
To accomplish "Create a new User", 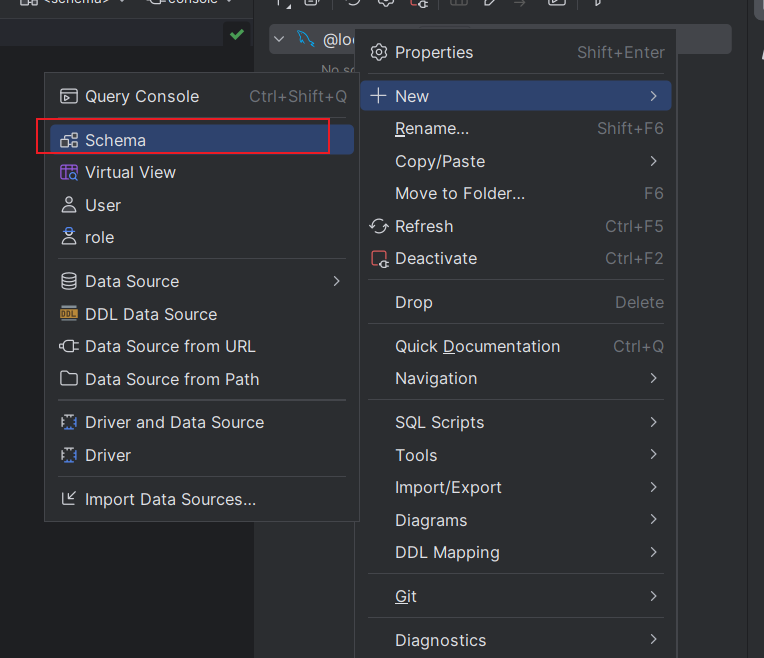I will 103,205.
